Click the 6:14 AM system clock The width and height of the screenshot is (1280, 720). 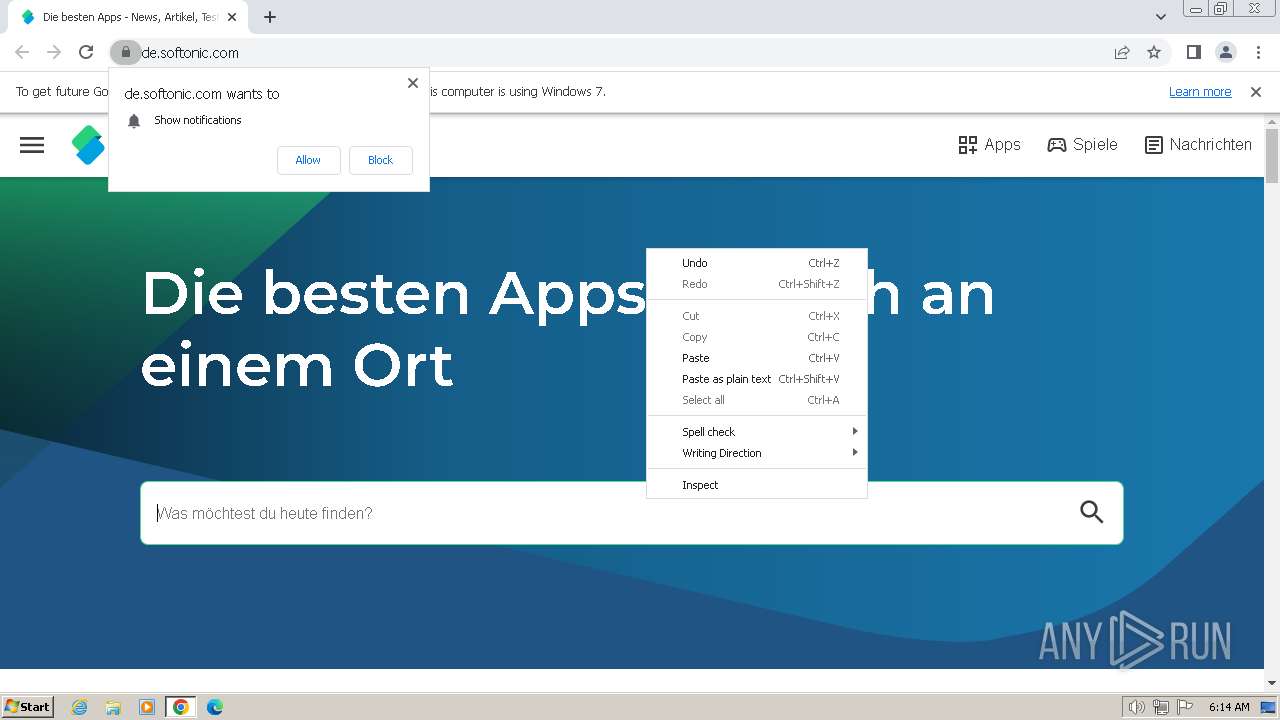click(x=1229, y=707)
